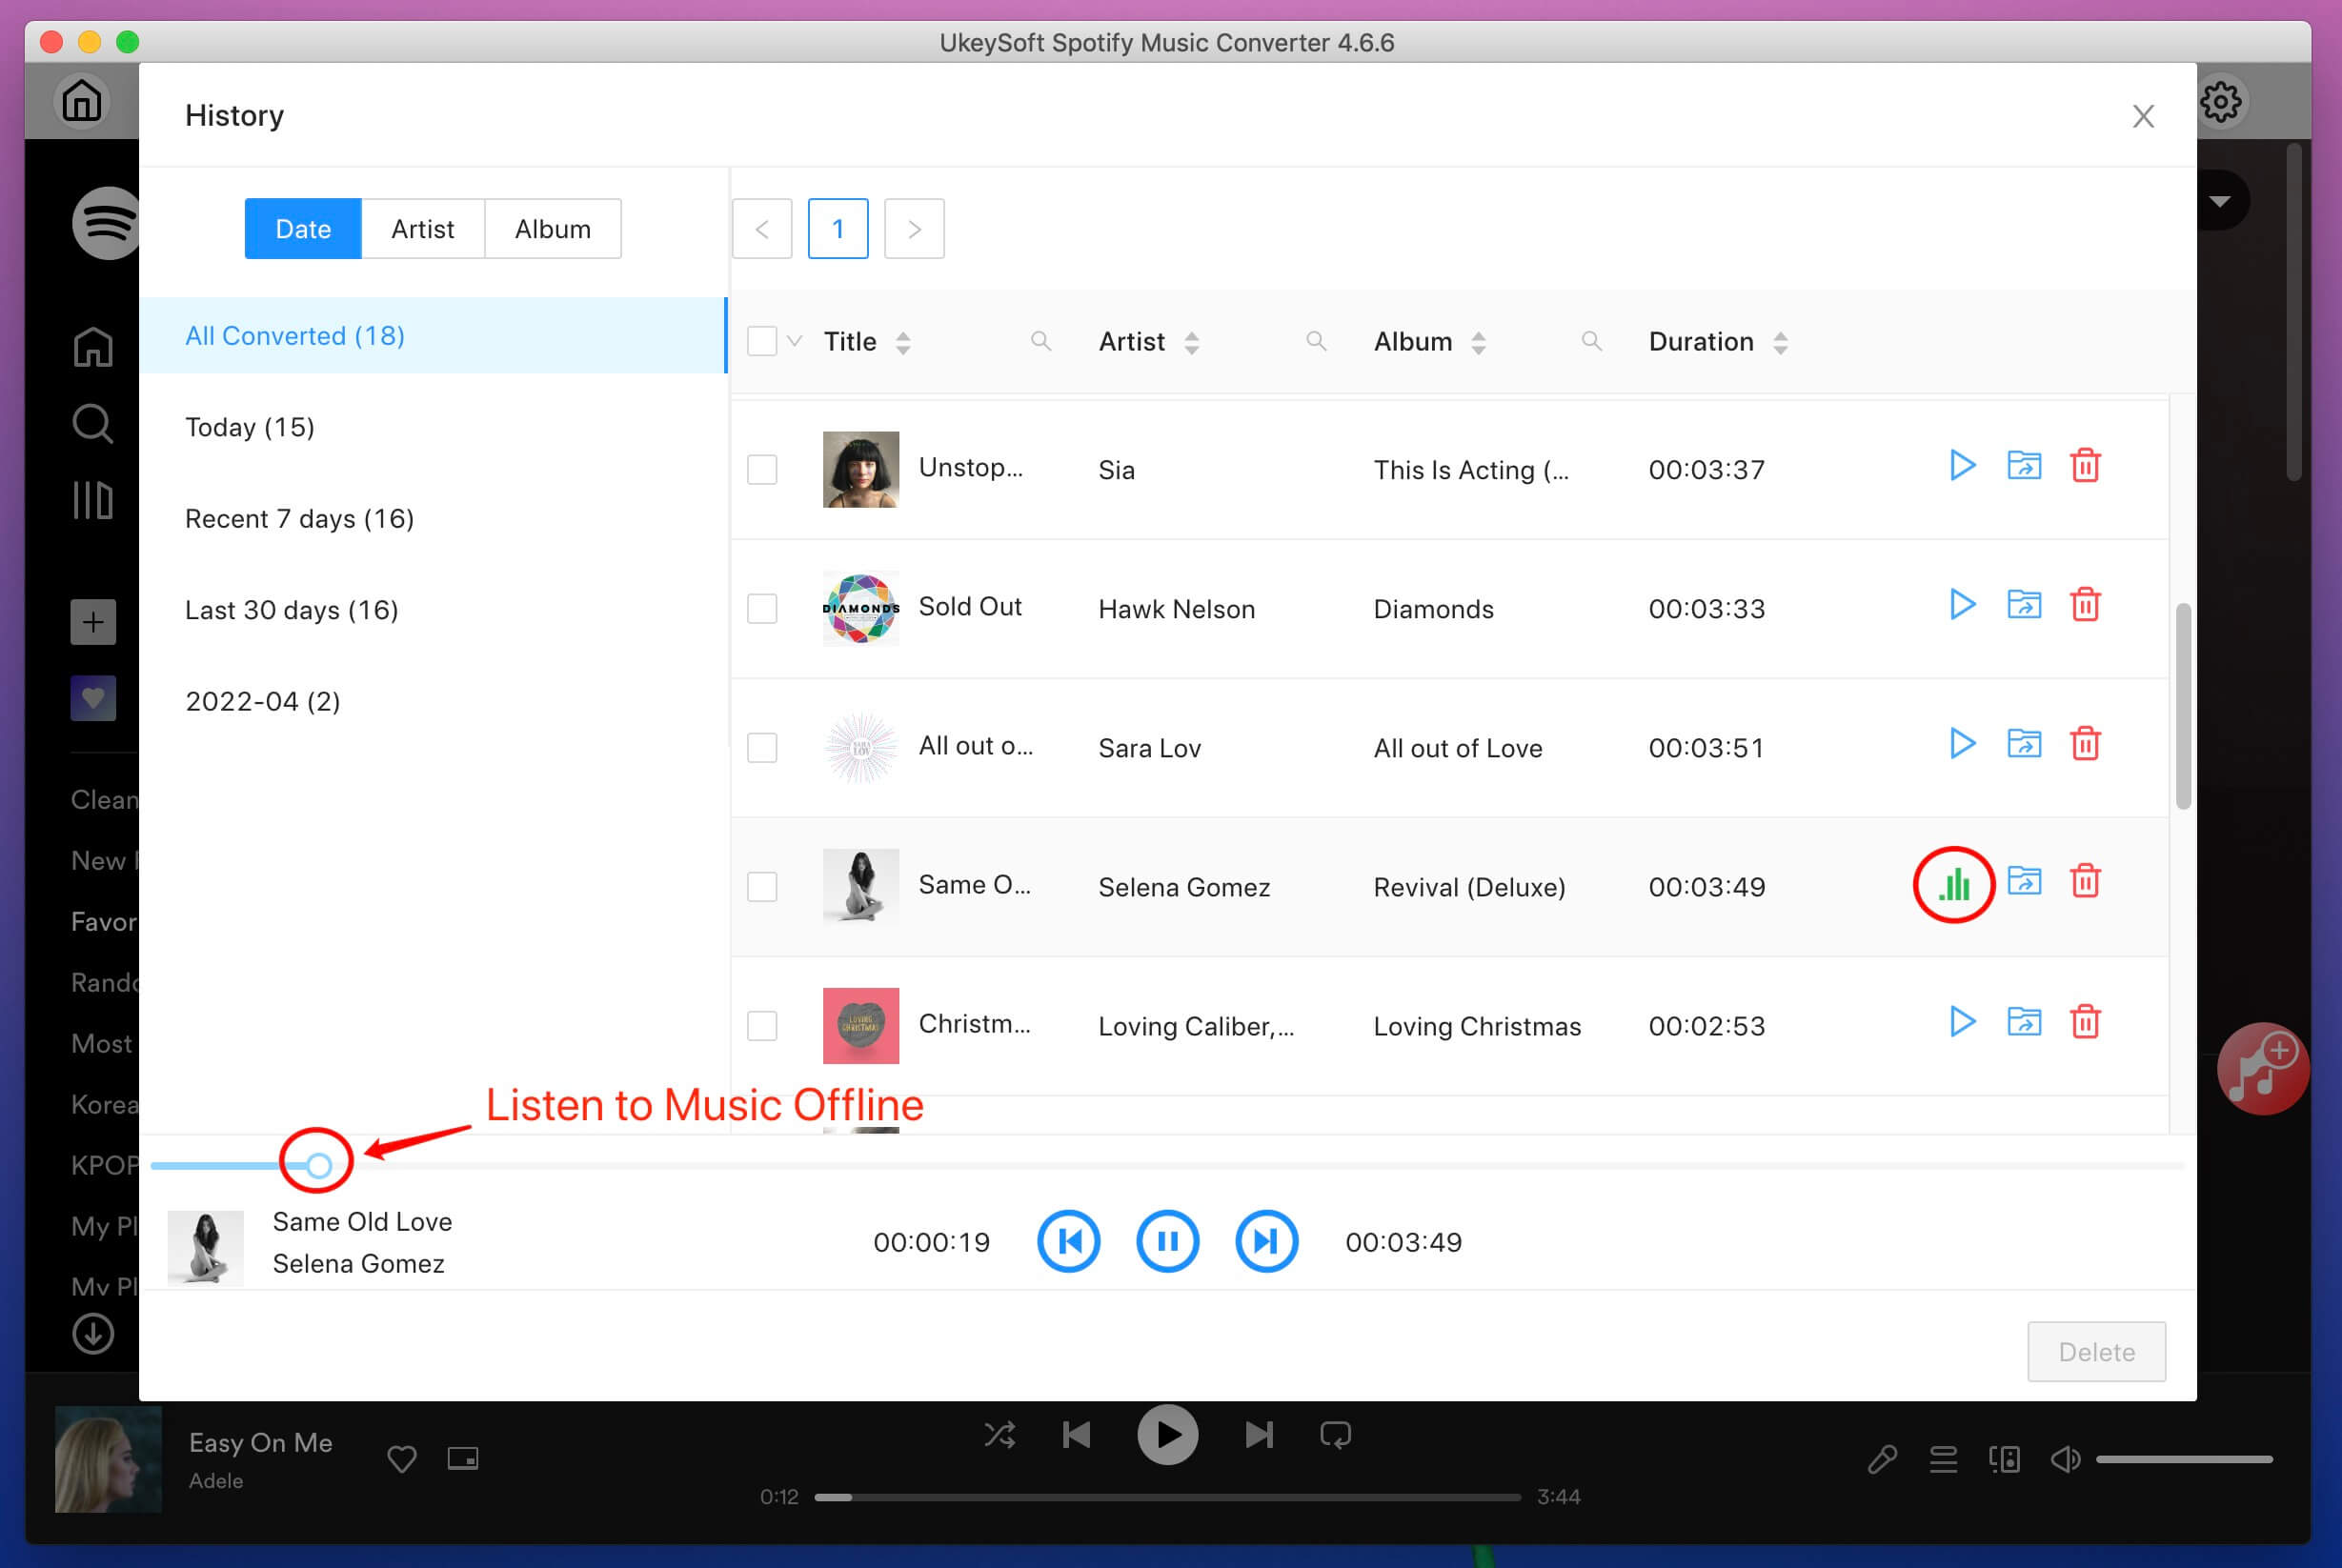Click the settings gear icon top right
Viewport: 2342px width, 1568px height.
(2221, 102)
